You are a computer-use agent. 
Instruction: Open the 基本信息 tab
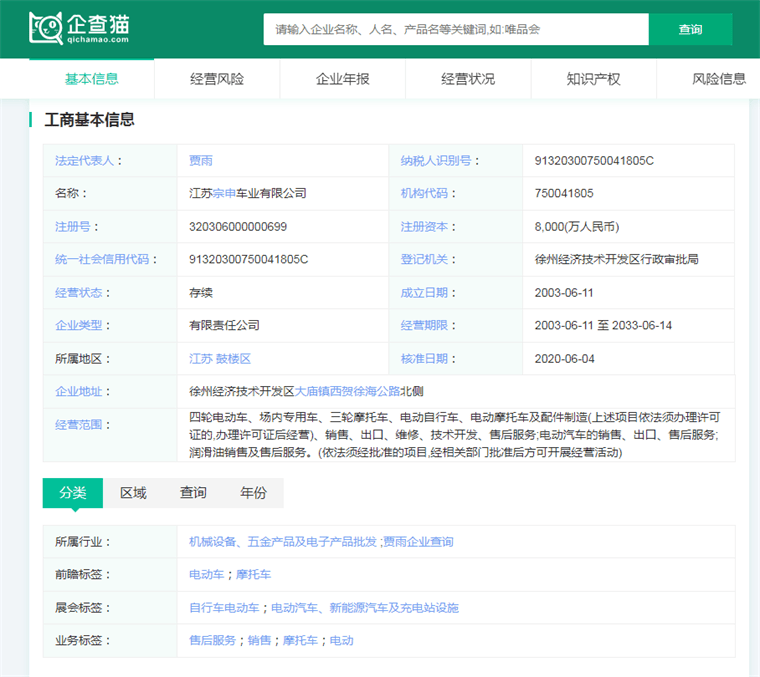point(91,79)
